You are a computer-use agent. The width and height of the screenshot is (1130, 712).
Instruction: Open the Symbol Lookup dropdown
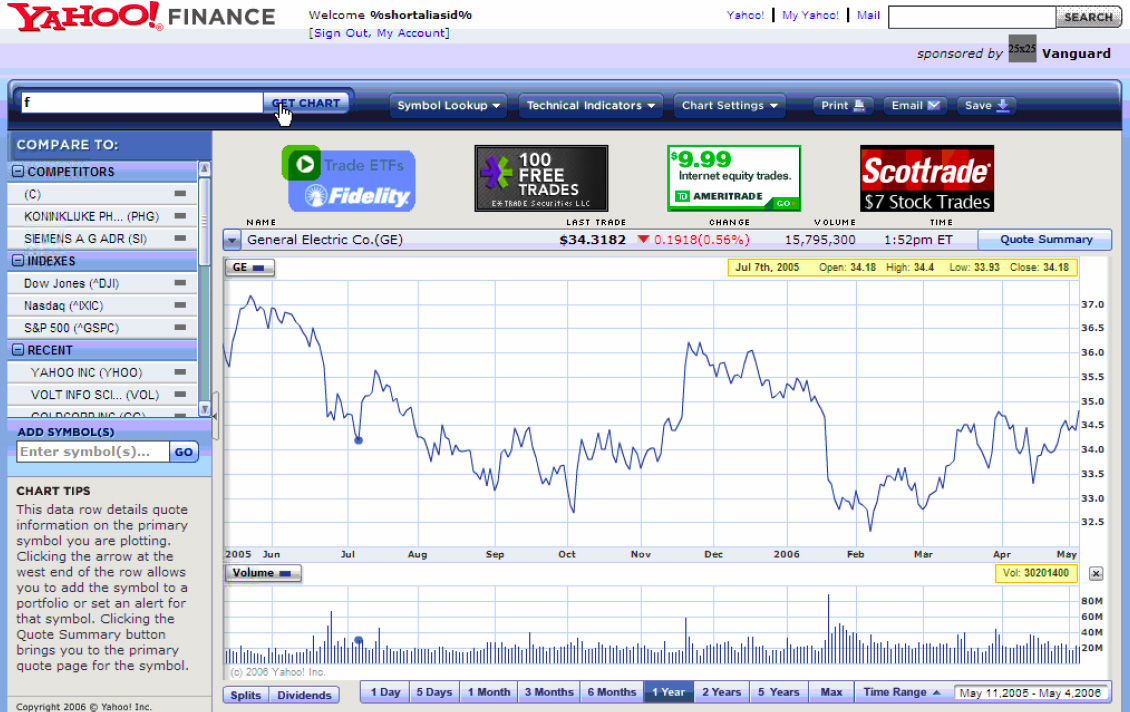[448, 105]
